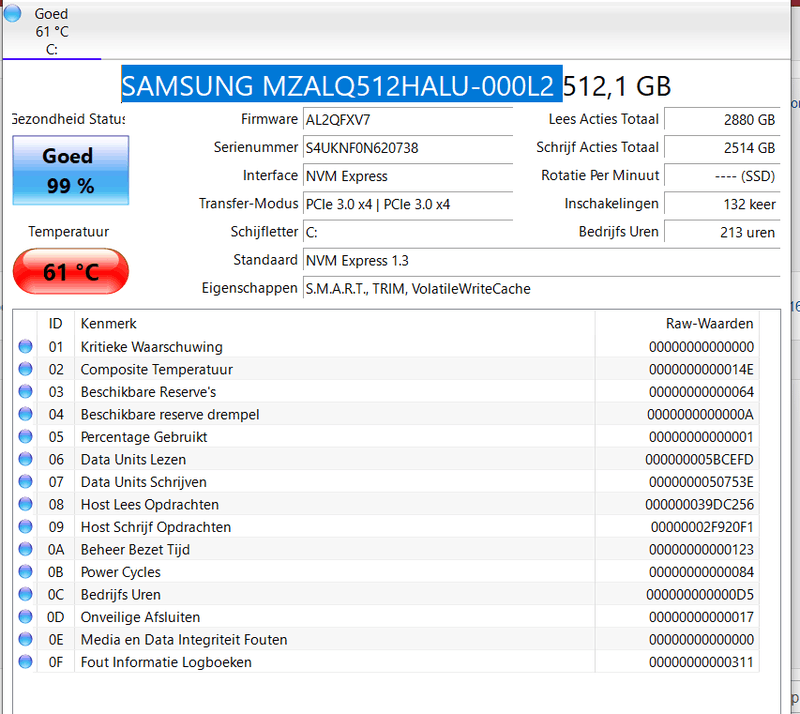Click the Firmware field AL2QFXV7

pyautogui.click(x=408, y=120)
